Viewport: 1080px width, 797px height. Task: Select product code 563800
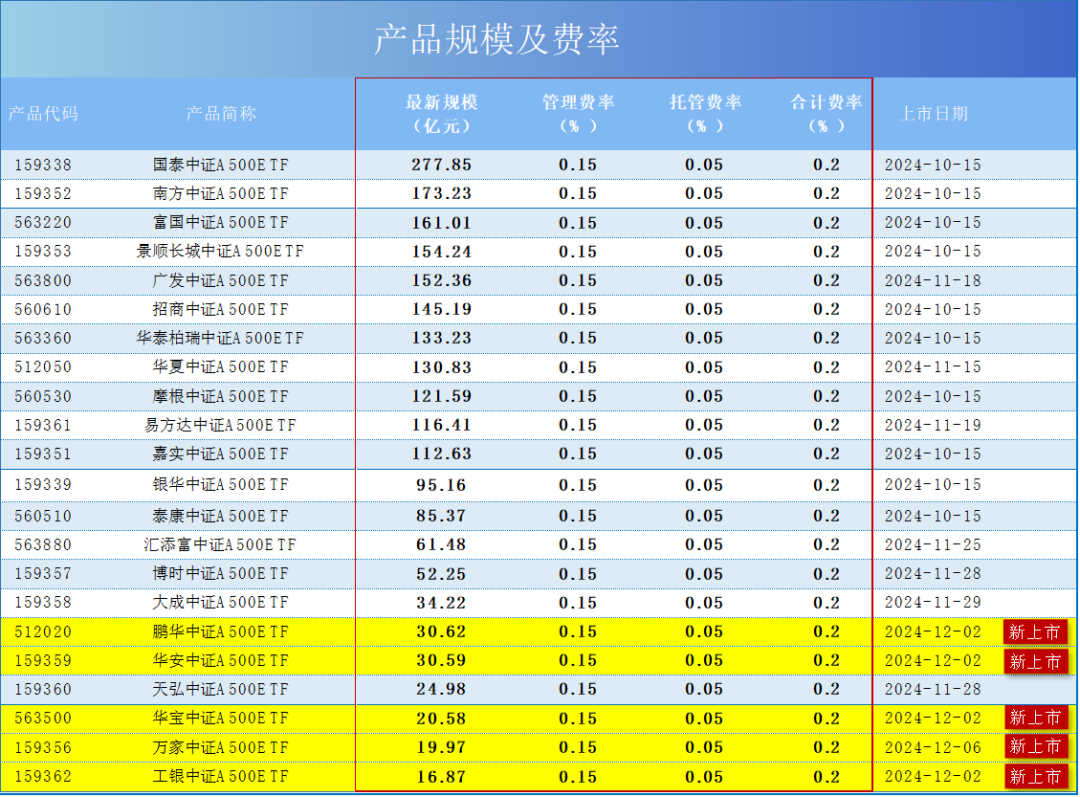click(x=43, y=281)
